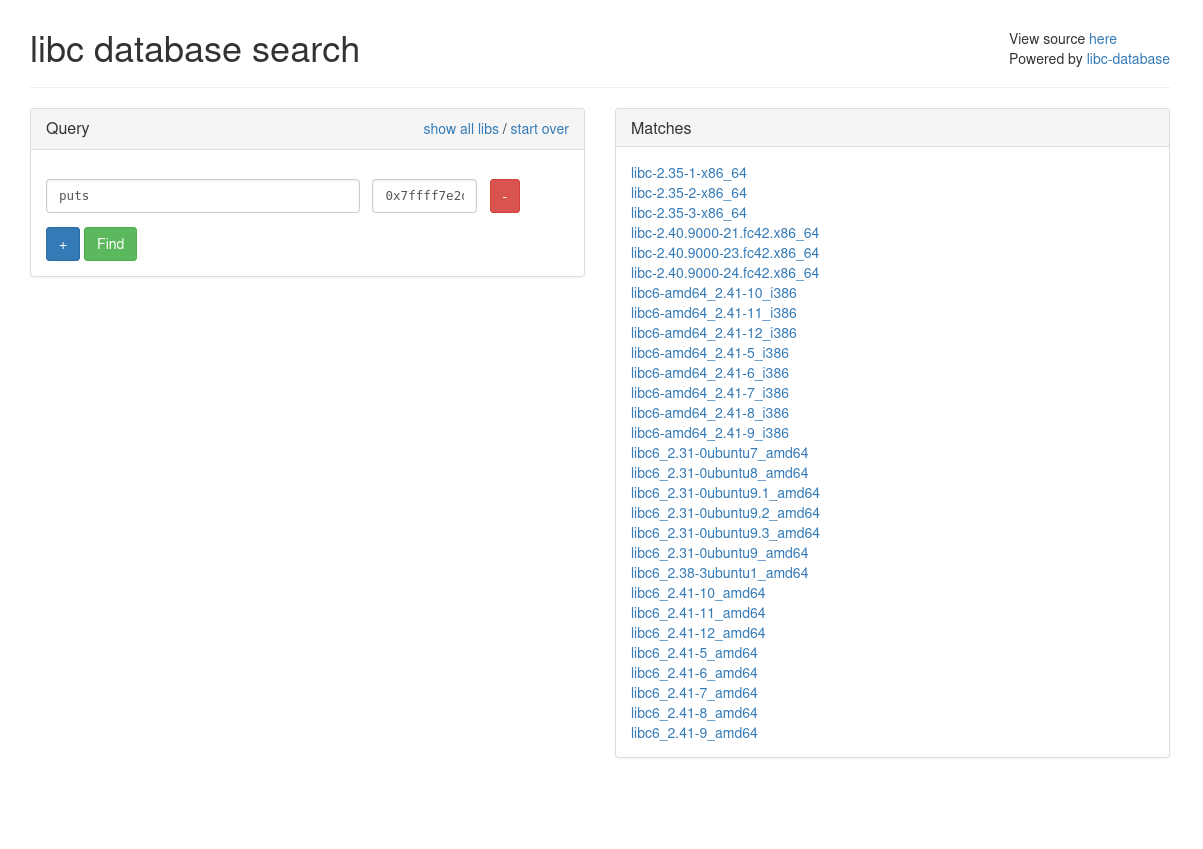1203x849 pixels.
Task: Pick libc6_2.41-9_amd64 at list bottom
Action: pos(694,733)
